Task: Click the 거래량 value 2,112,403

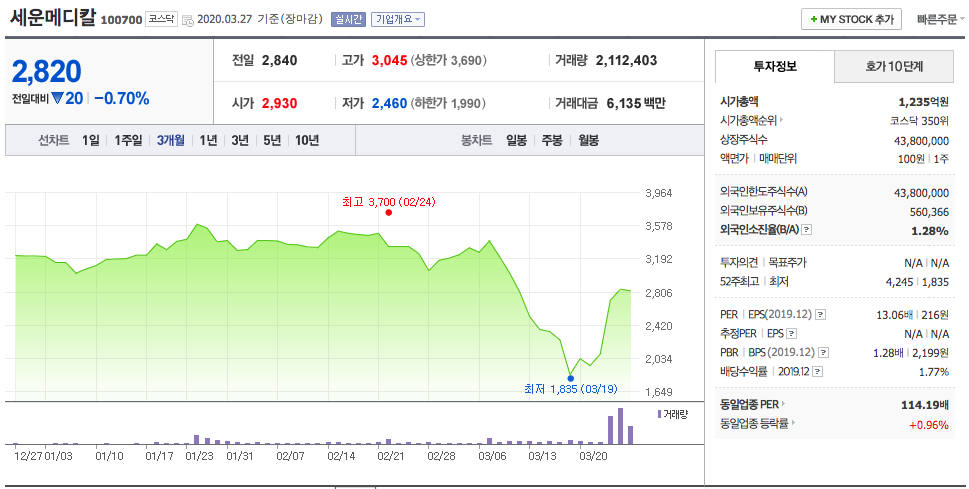Action: tap(626, 61)
